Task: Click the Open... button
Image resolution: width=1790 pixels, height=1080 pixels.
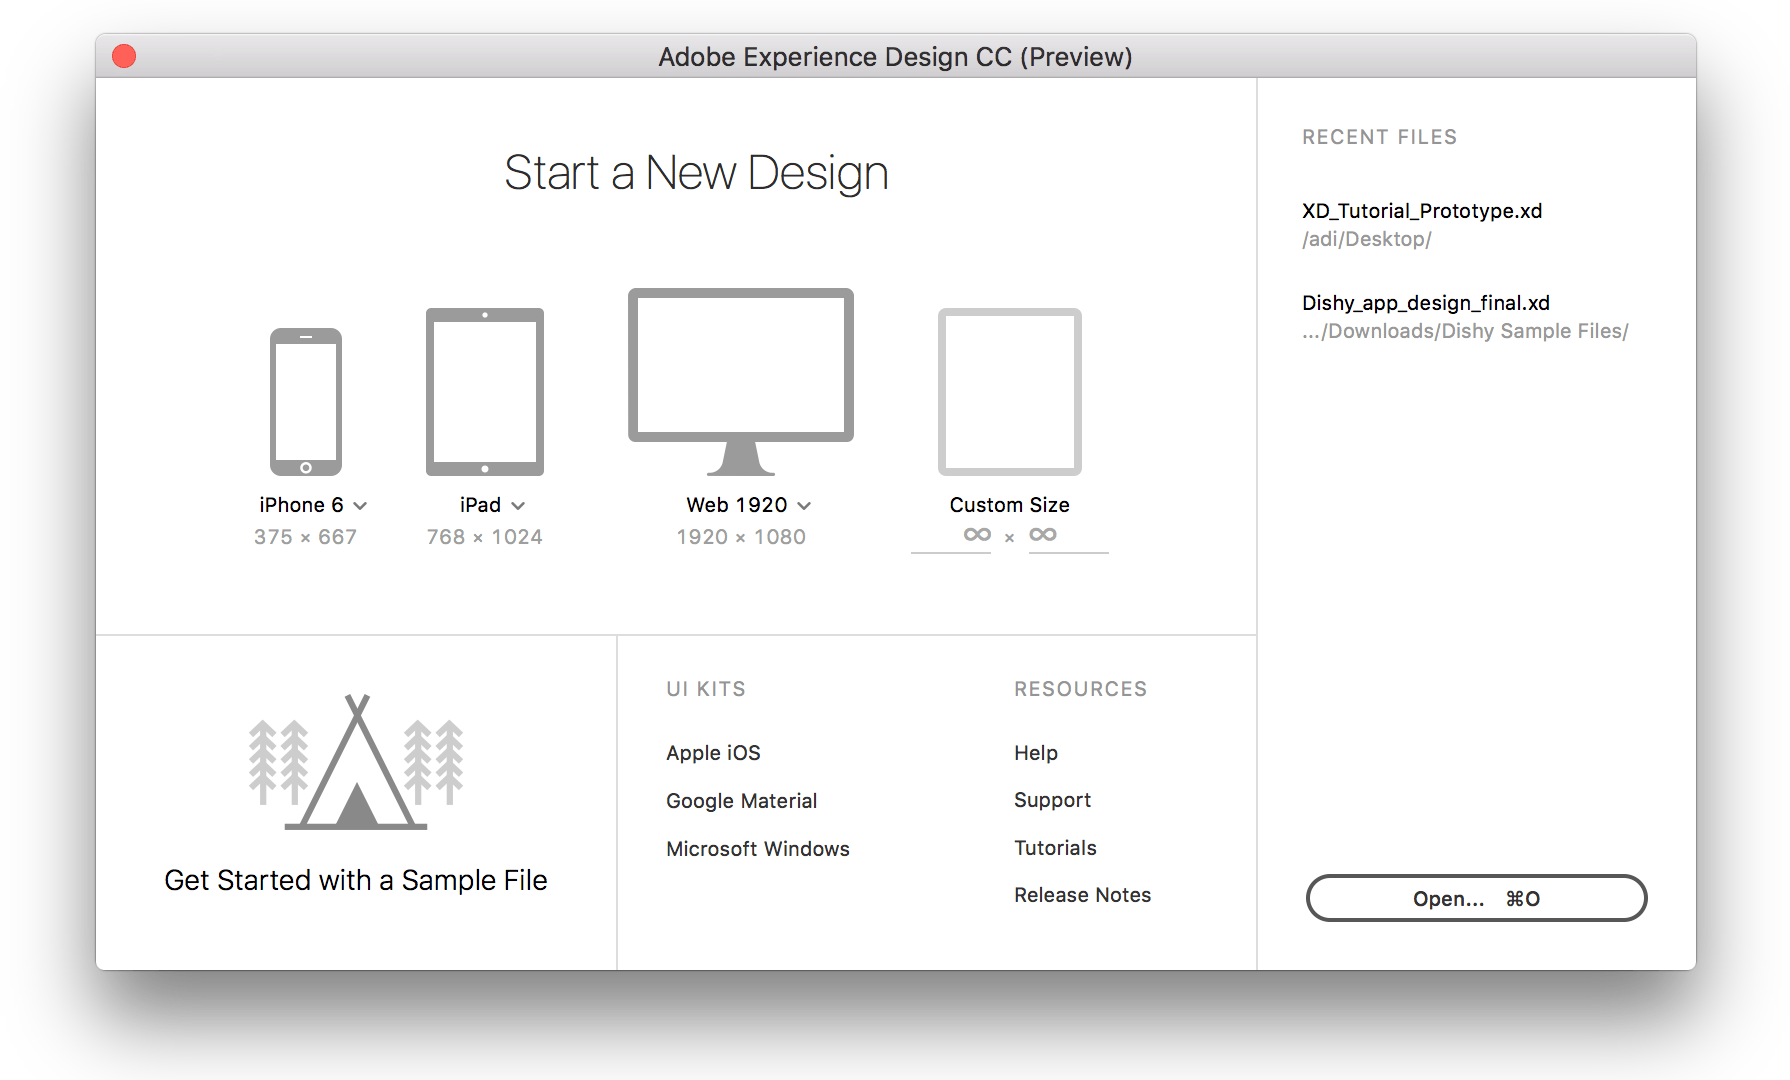Action: pos(1476,897)
